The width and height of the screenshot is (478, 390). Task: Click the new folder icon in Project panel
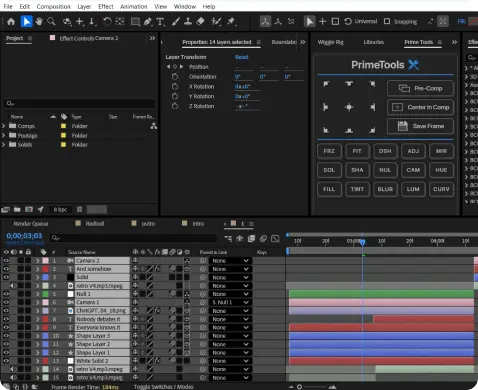(x=17, y=209)
